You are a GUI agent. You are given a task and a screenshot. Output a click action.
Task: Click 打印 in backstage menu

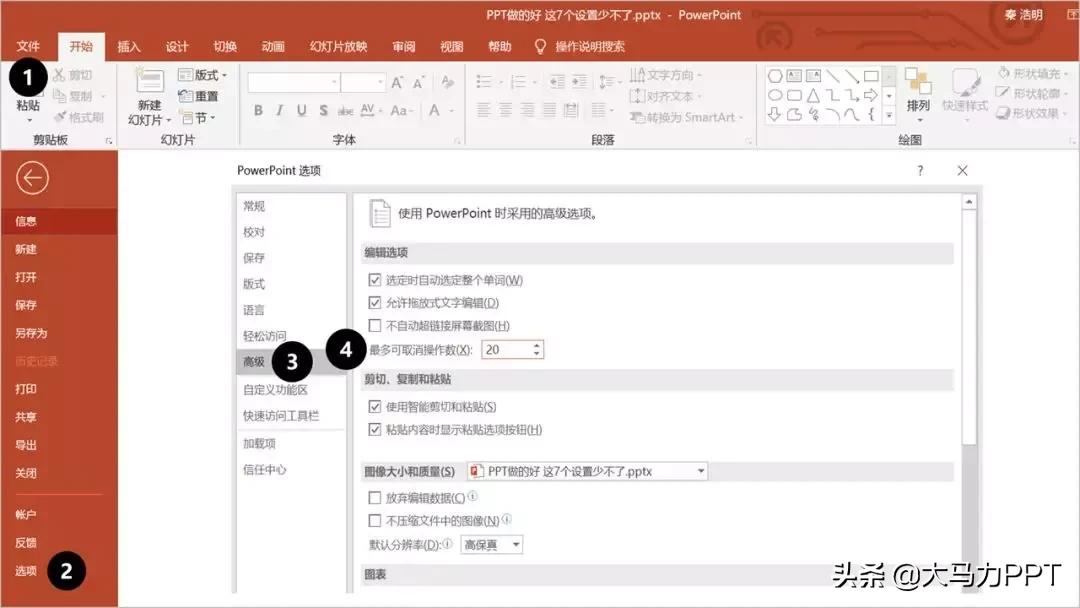[26, 388]
